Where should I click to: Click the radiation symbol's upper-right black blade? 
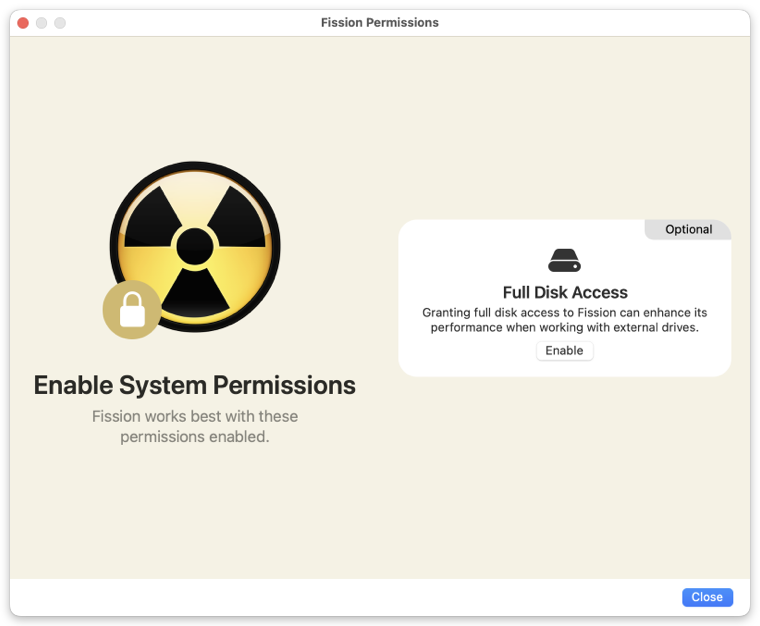click(238, 219)
